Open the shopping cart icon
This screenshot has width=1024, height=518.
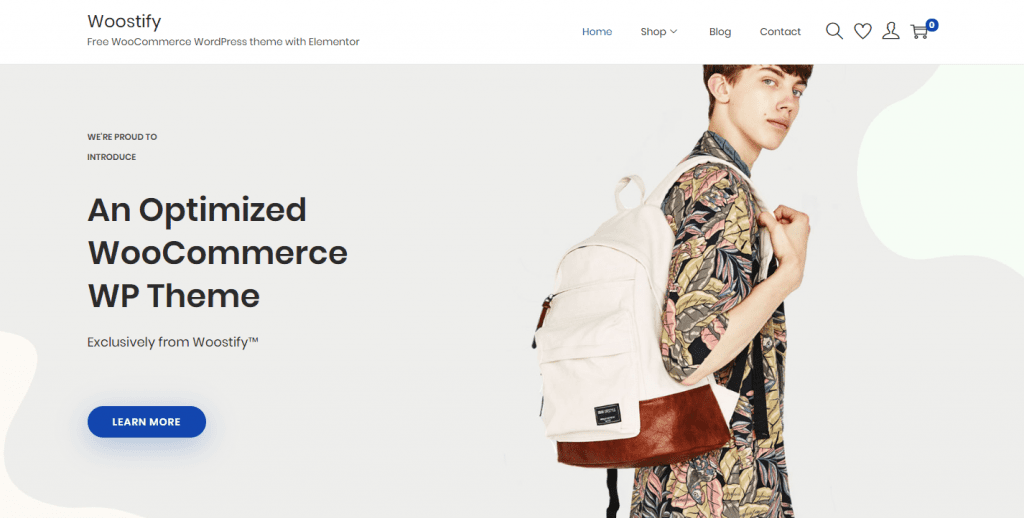tap(920, 32)
